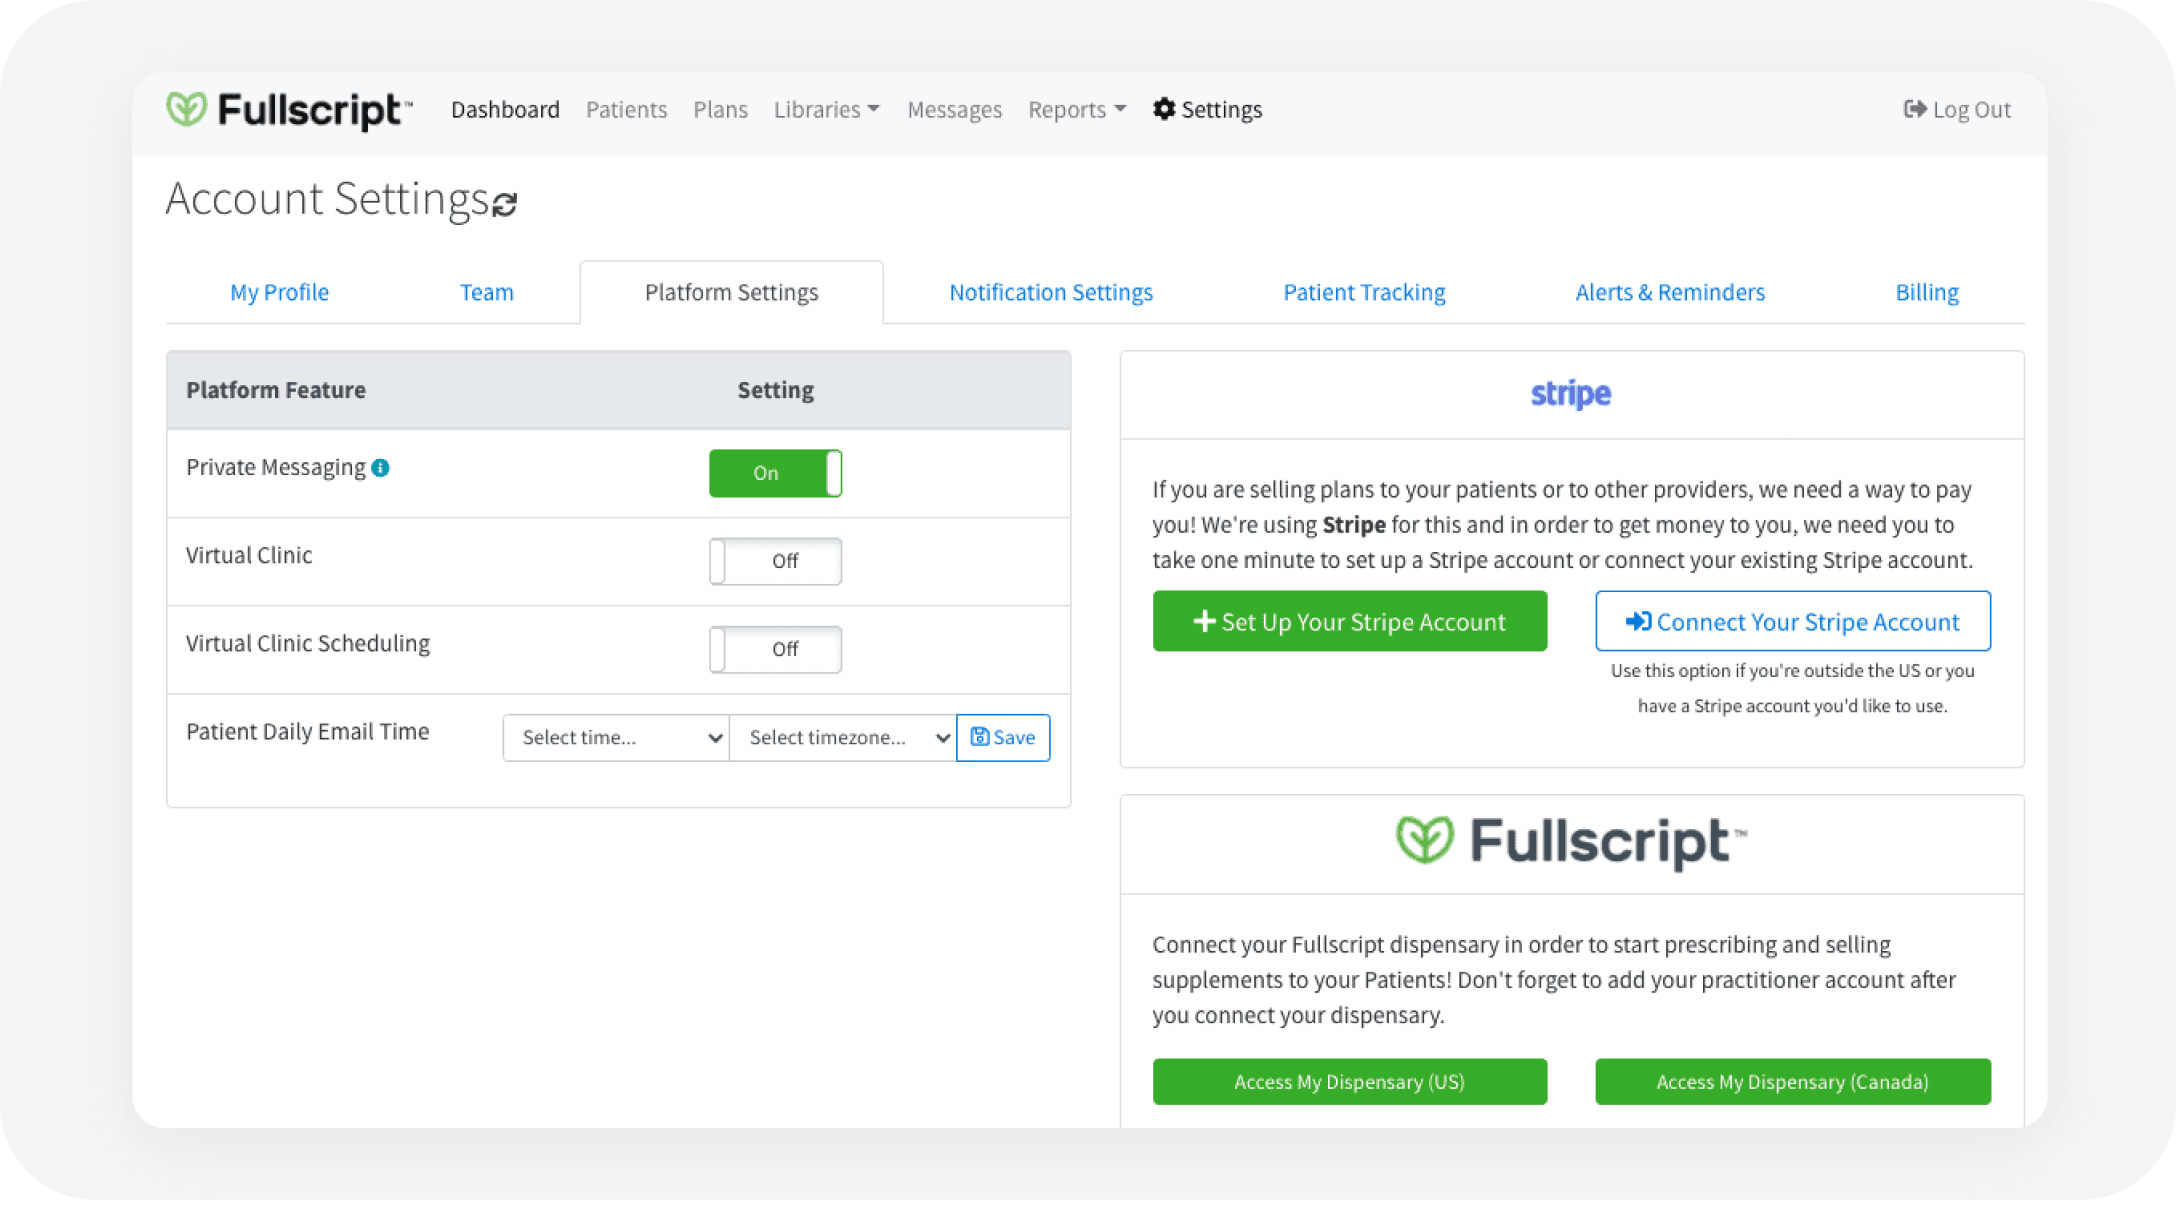
Task: Click Access My Dispensary (Canada)
Action: [x=1792, y=1082]
